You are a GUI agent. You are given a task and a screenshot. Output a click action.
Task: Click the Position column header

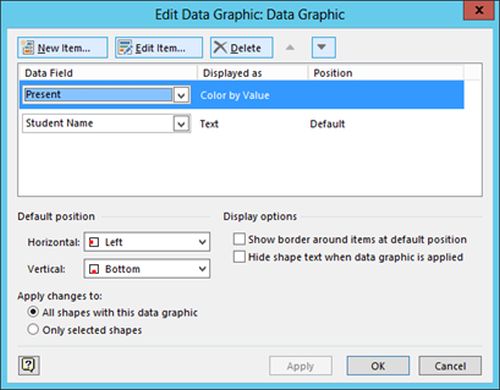[386, 73]
